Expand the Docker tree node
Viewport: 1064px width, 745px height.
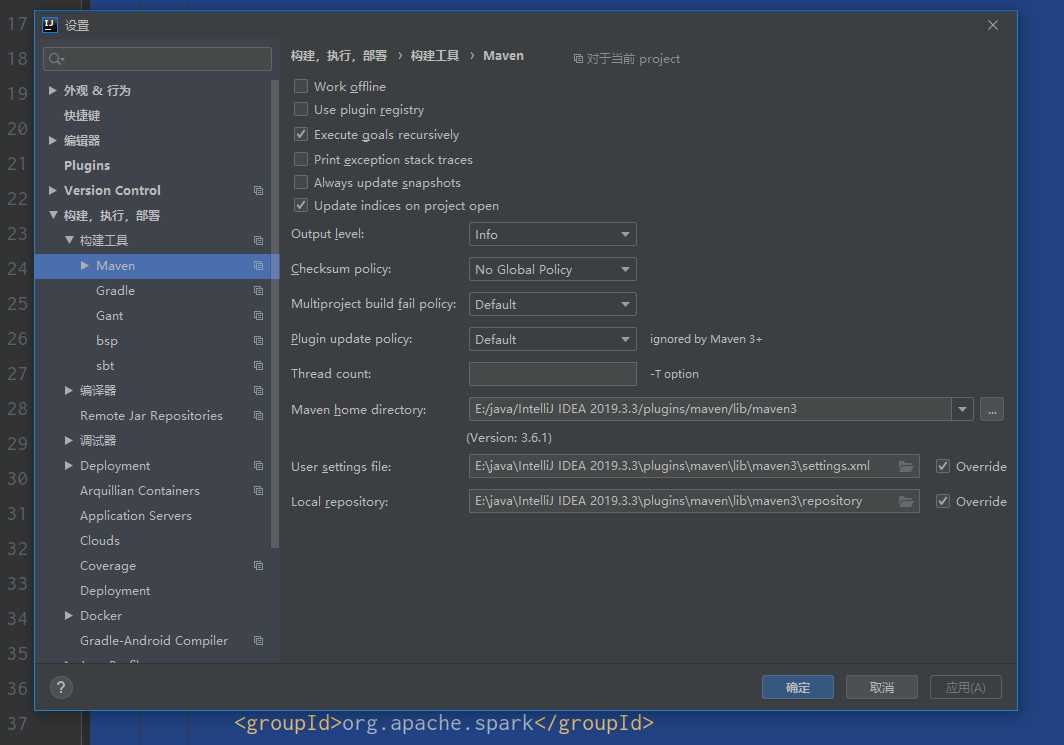(69, 615)
